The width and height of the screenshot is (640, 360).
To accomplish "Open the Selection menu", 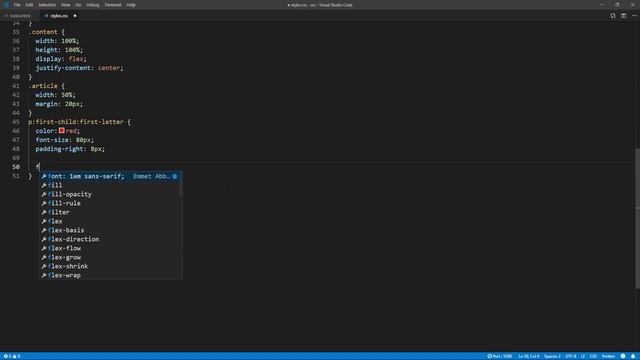I will 47,5.
